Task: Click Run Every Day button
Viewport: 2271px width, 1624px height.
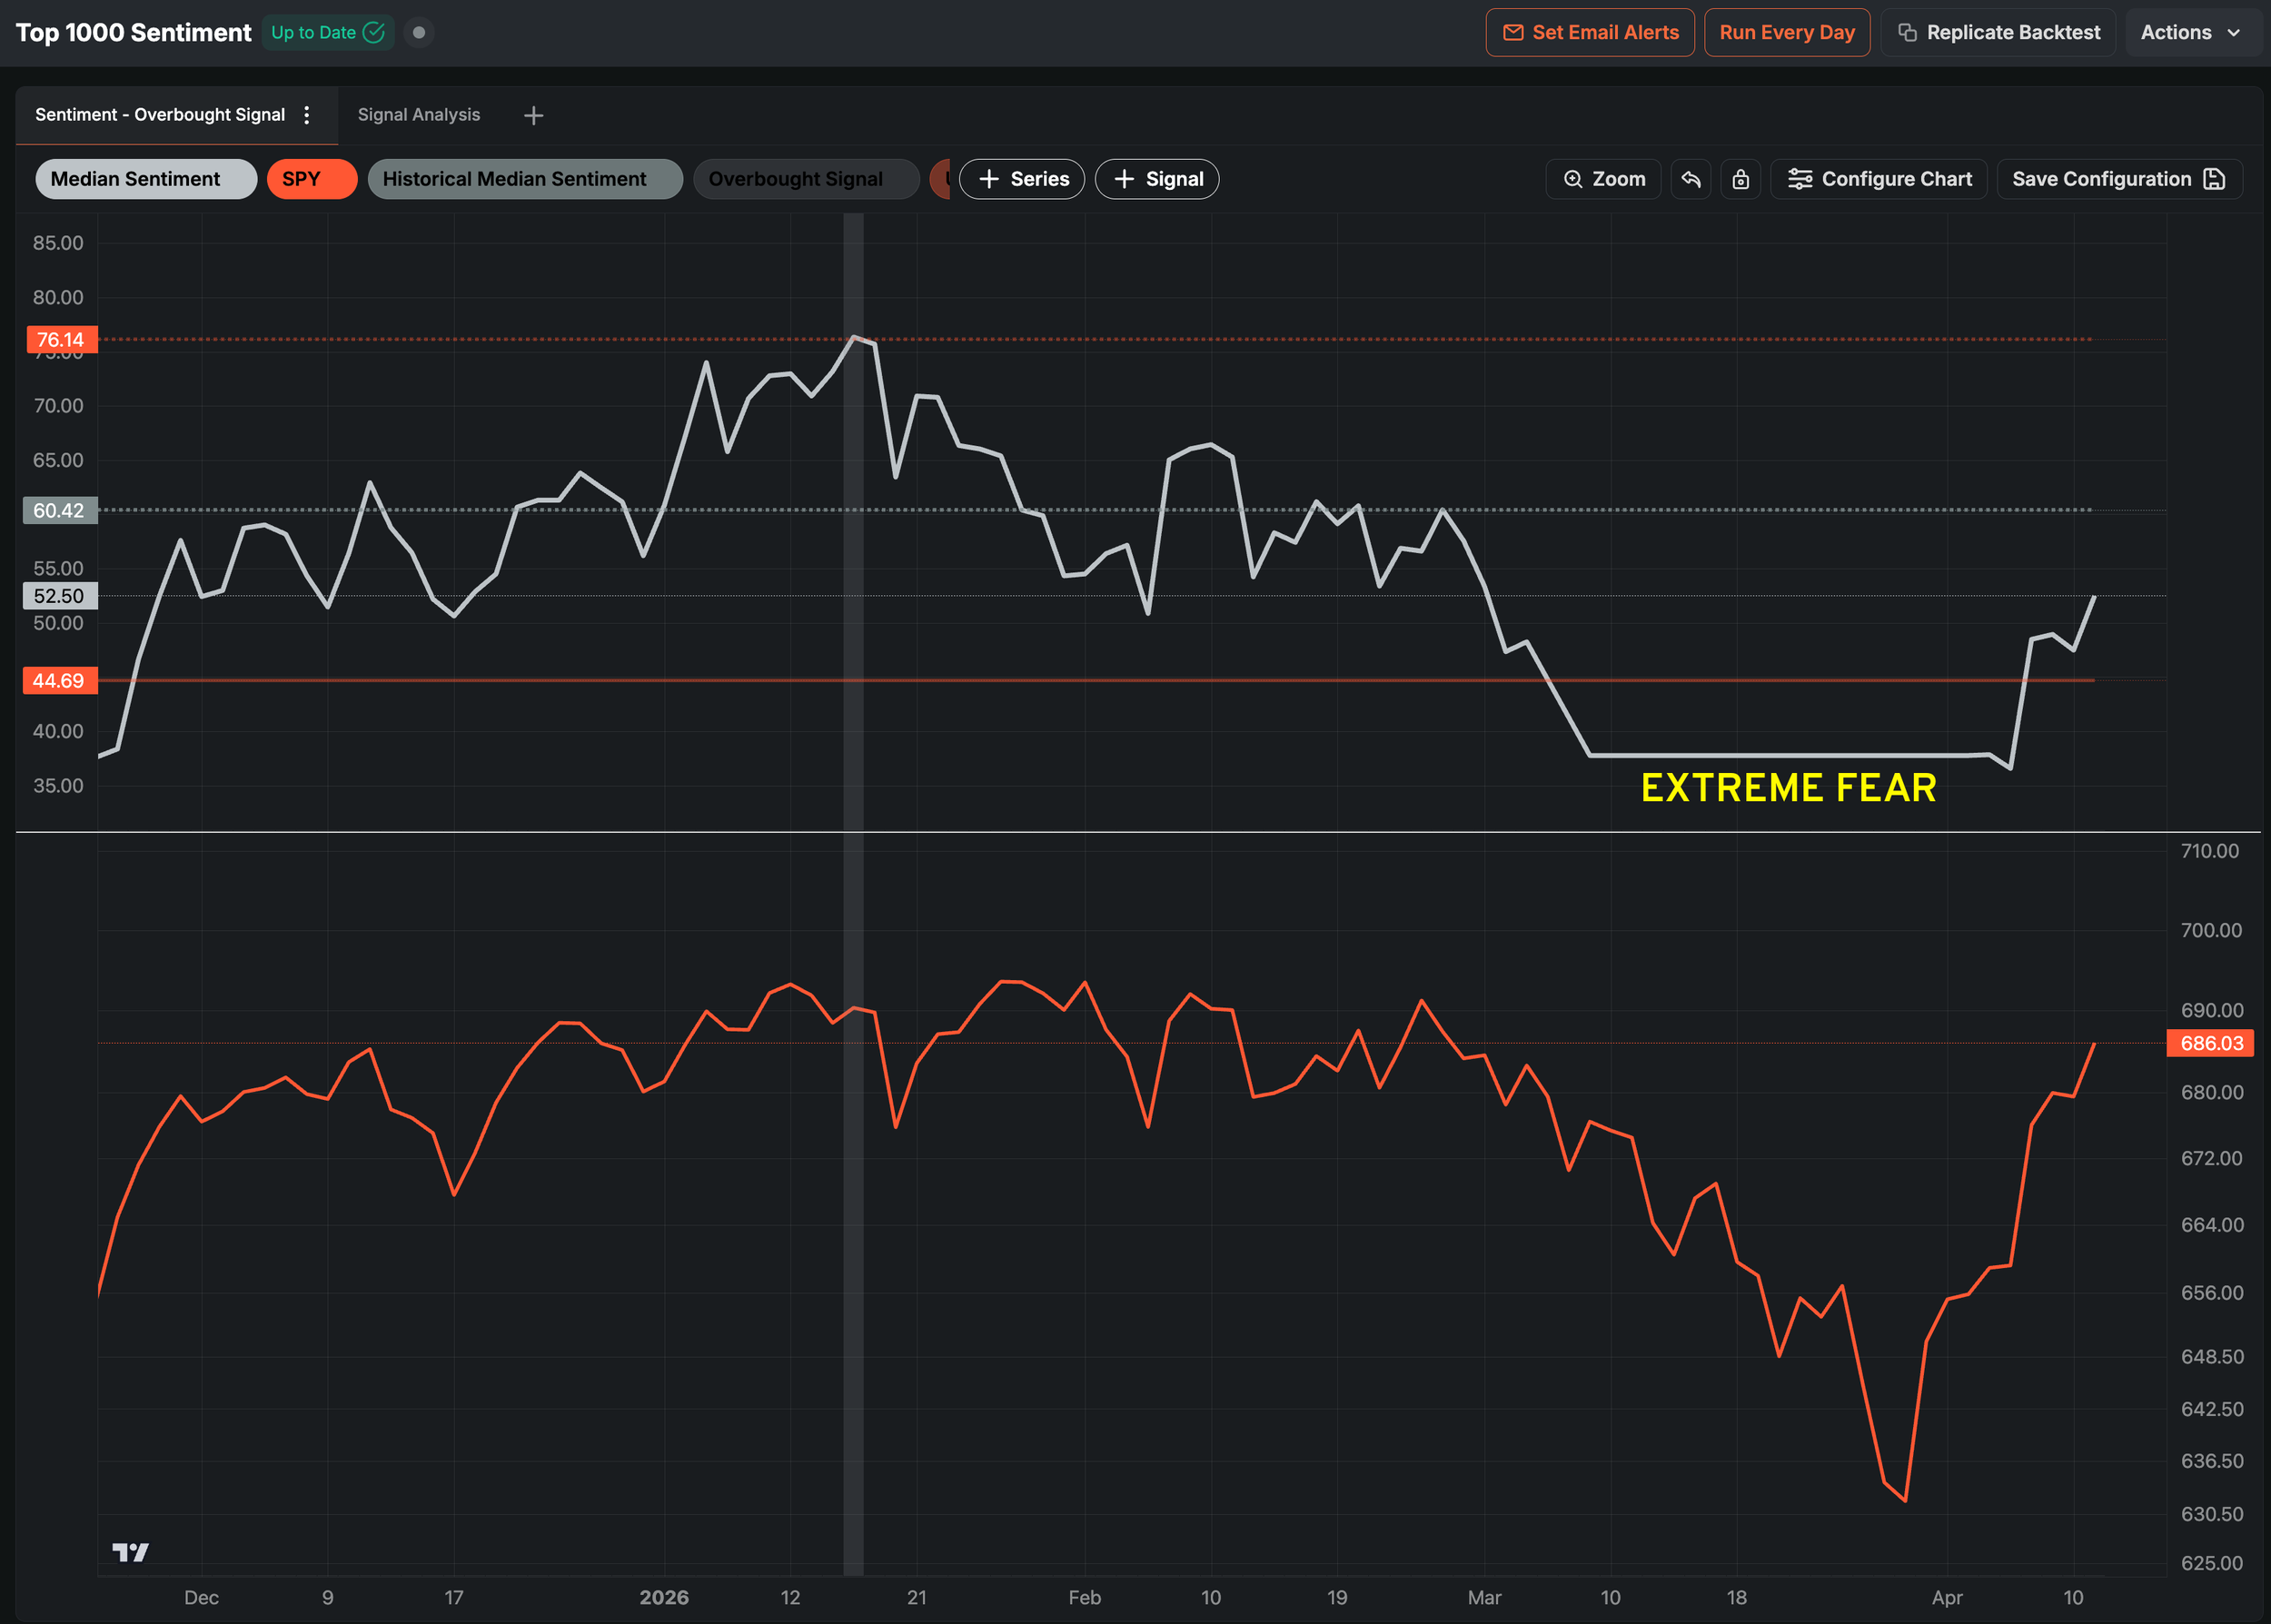Action: tap(1786, 33)
